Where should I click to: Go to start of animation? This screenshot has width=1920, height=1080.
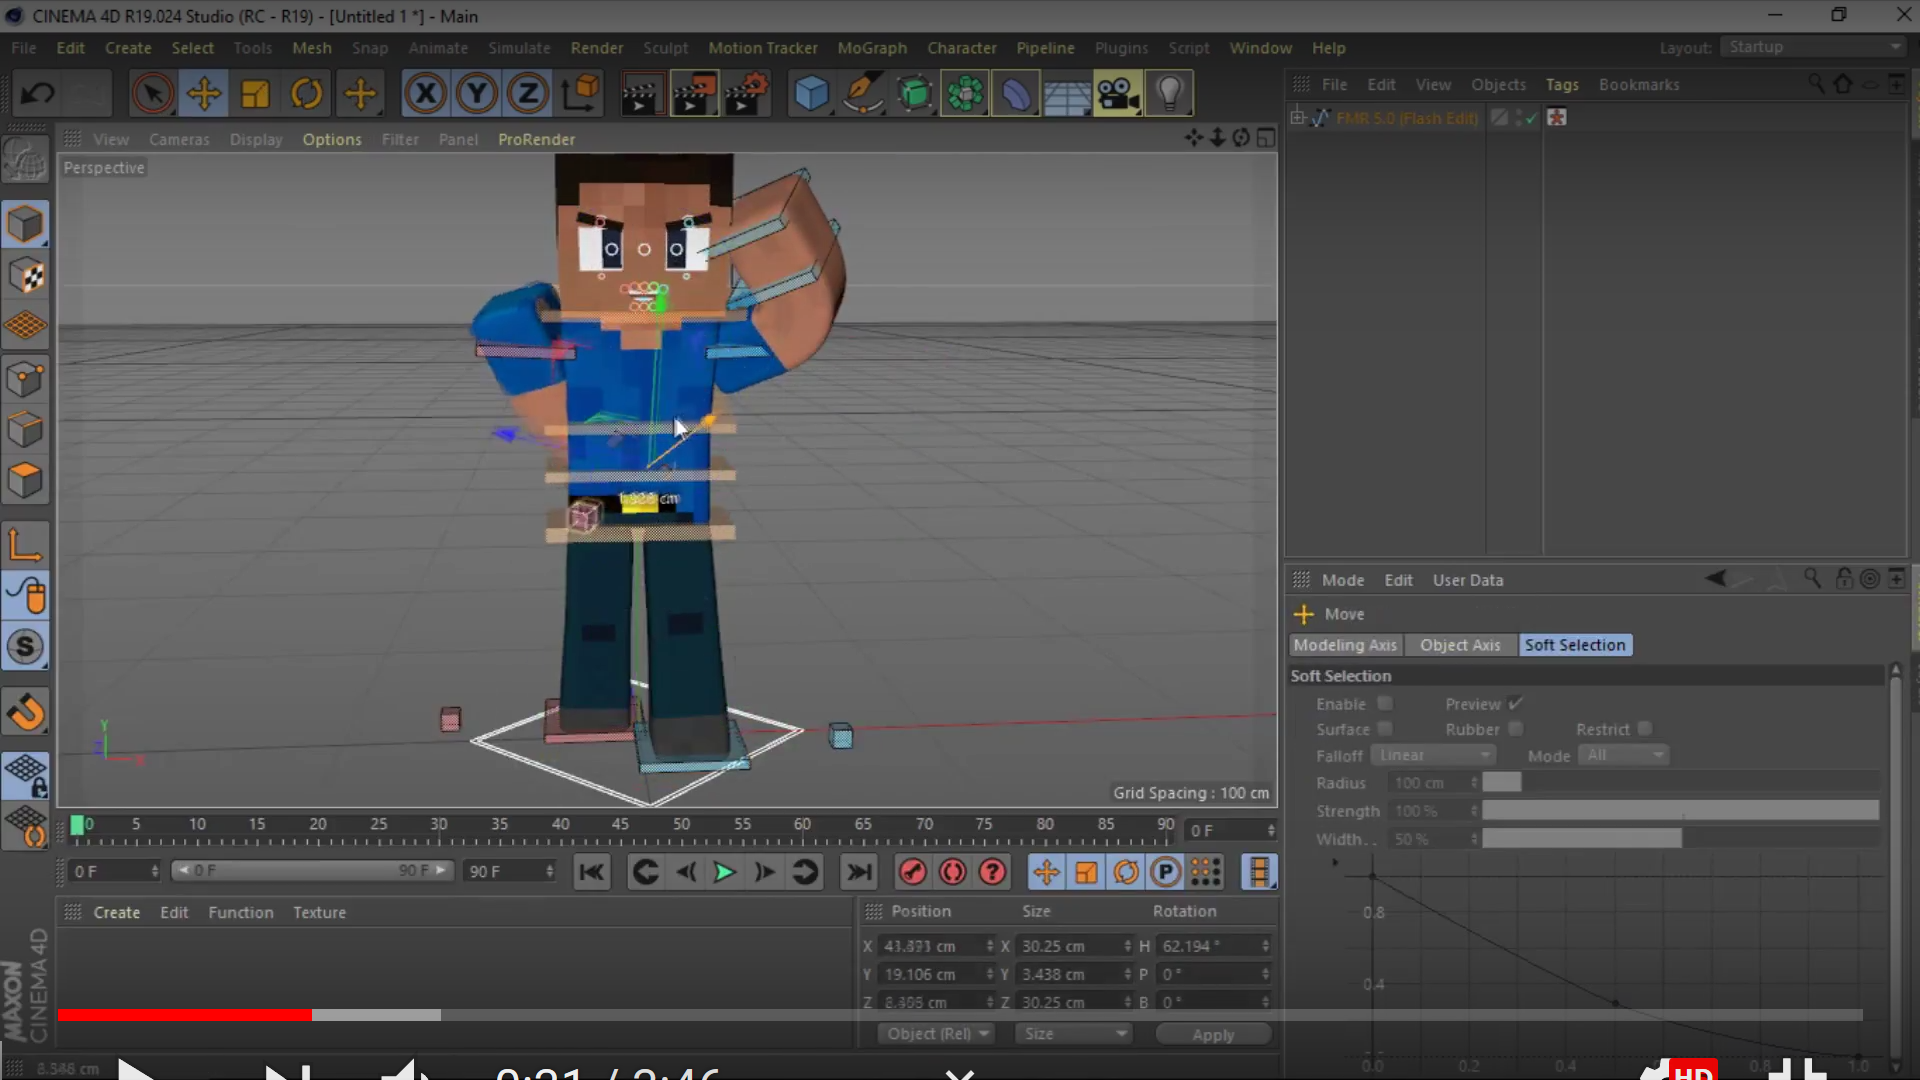pos(592,873)
